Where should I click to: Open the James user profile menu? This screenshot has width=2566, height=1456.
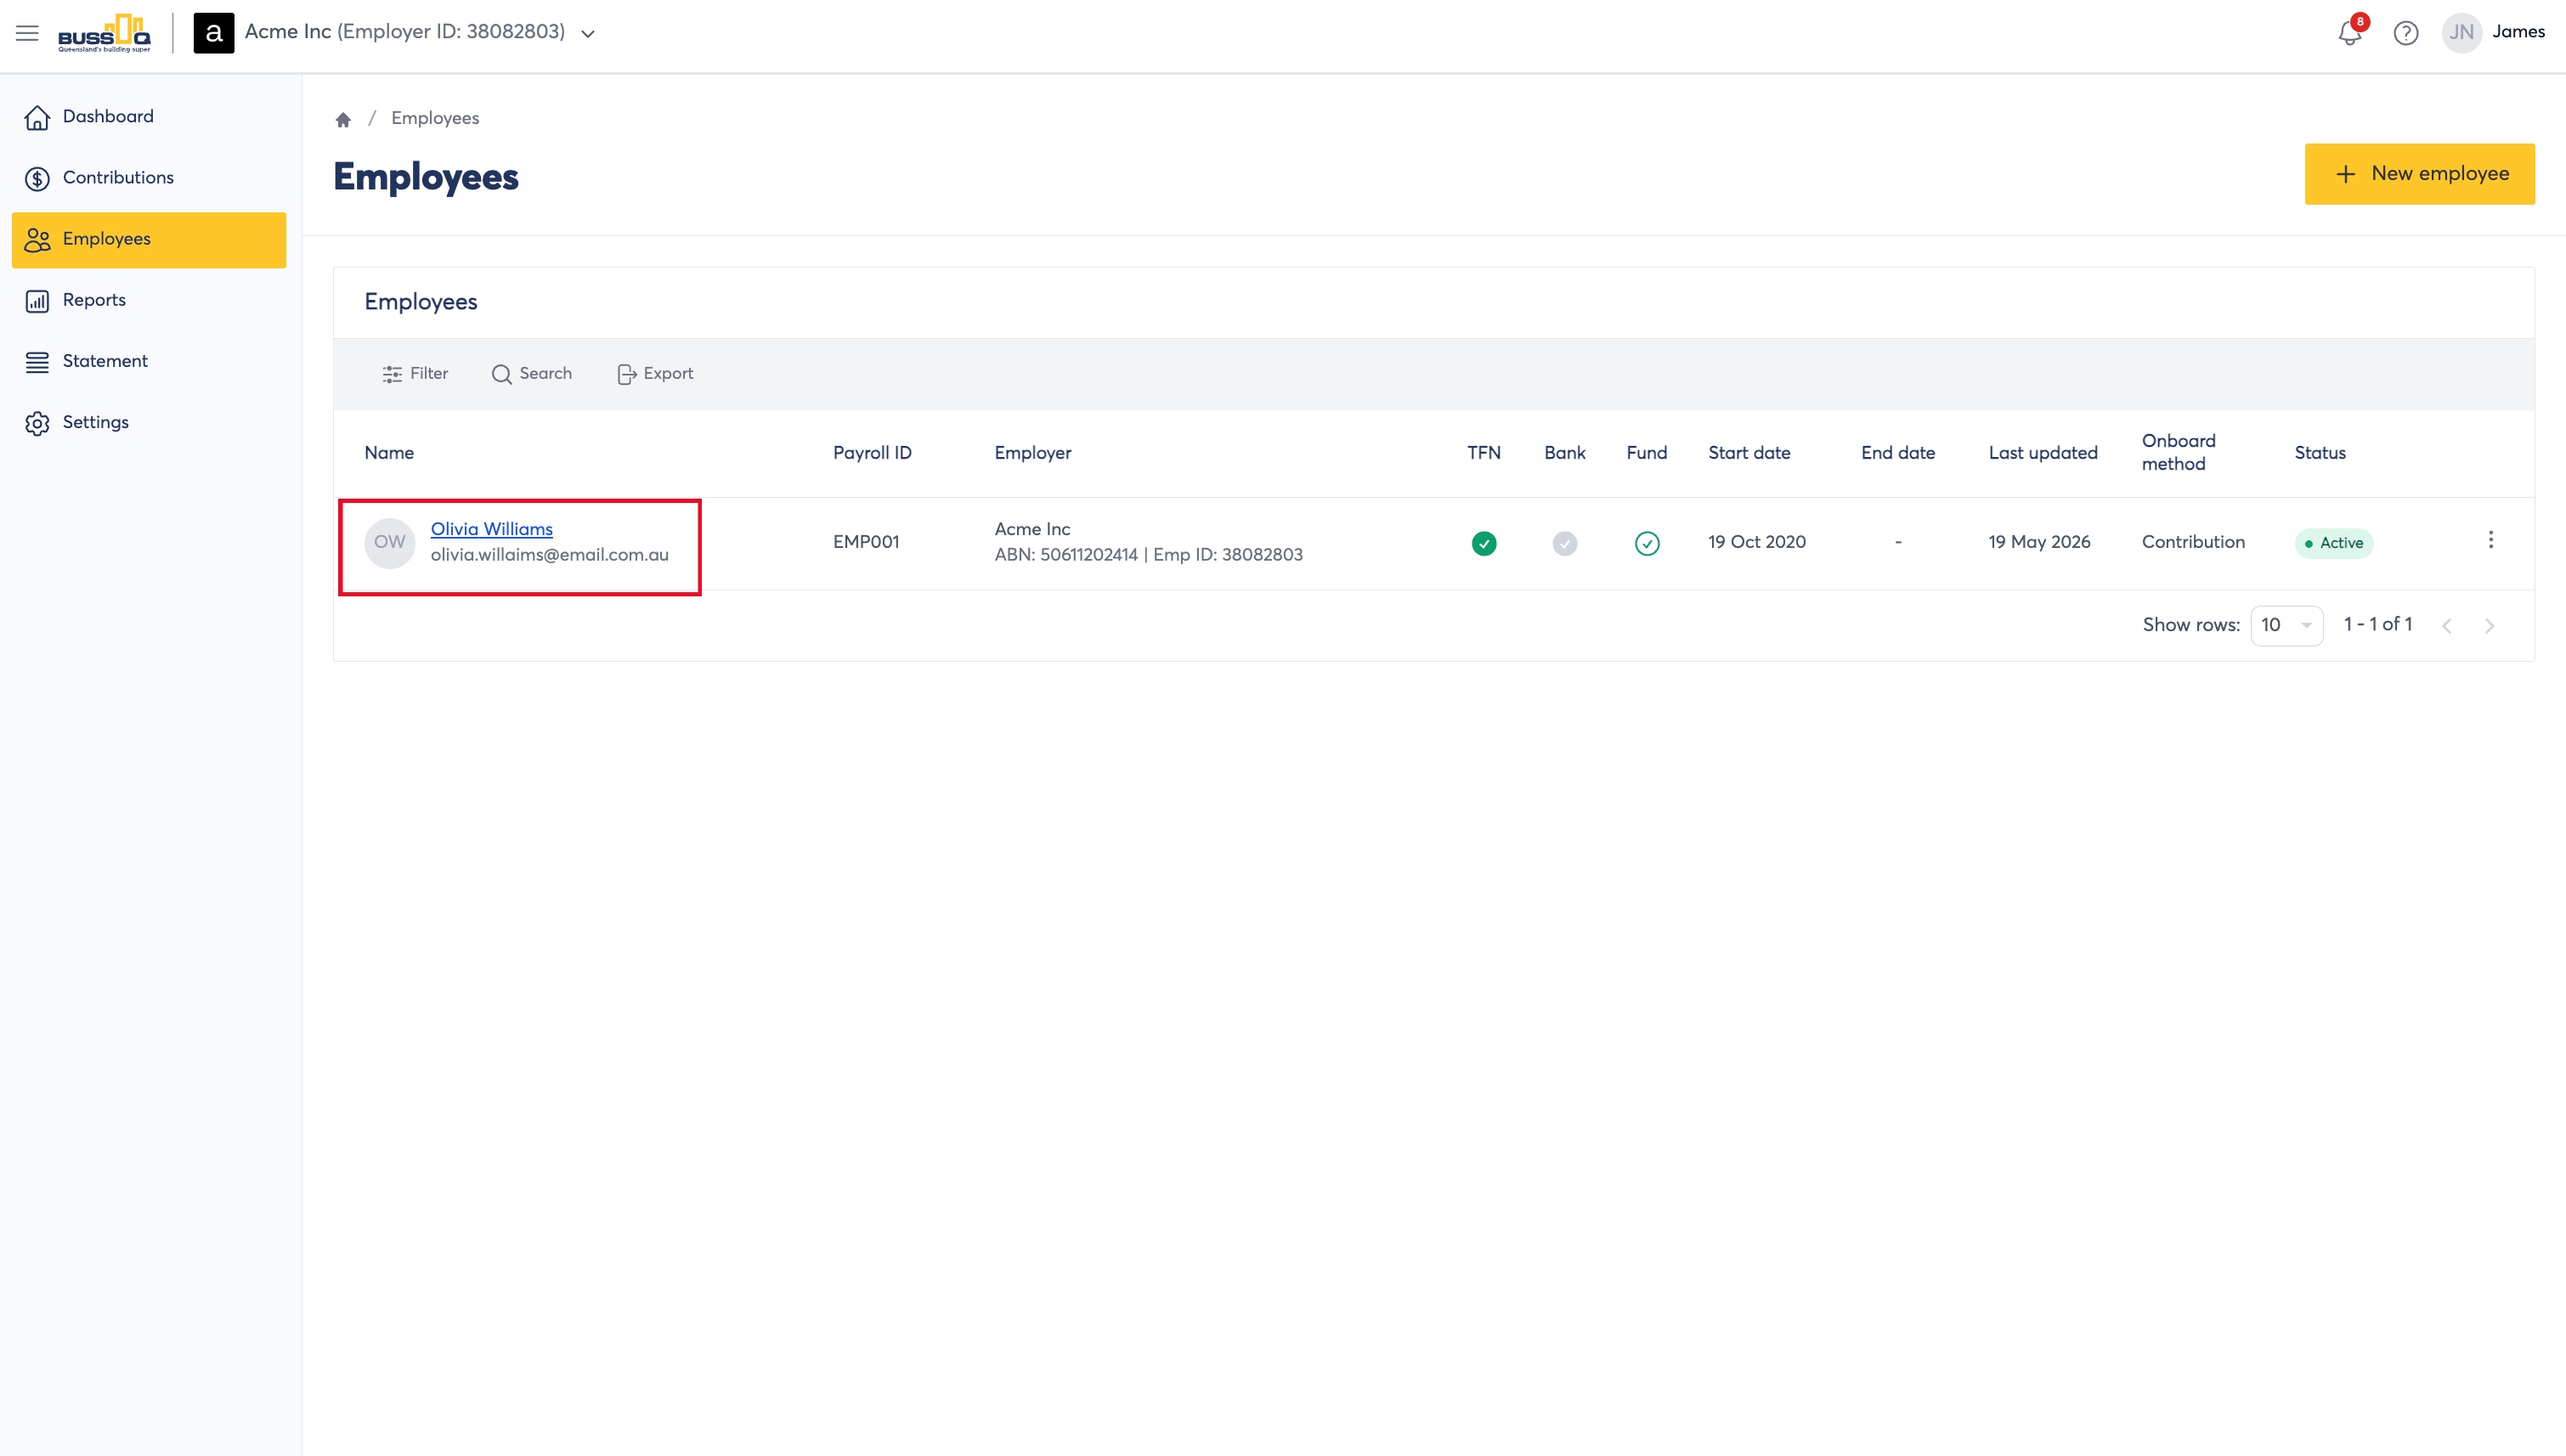[2494, 32]
